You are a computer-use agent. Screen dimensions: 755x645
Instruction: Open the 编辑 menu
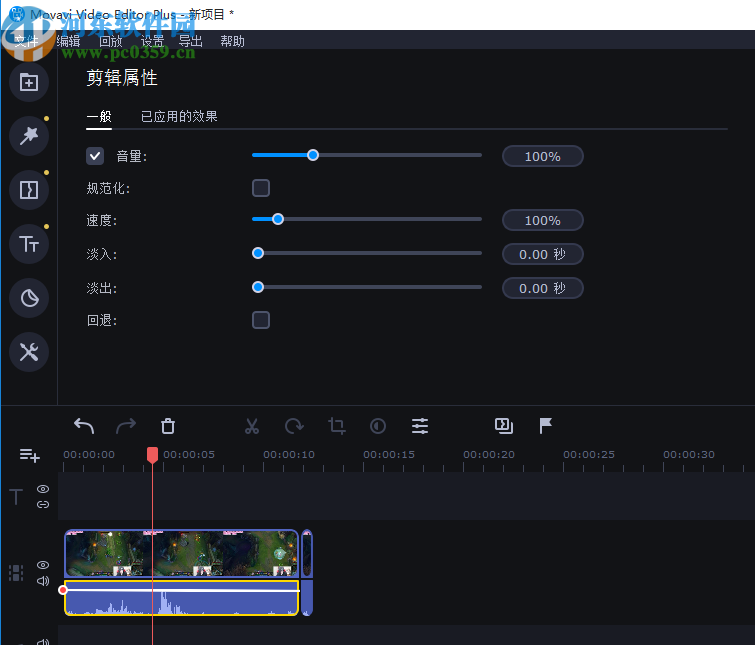(68, 41)
